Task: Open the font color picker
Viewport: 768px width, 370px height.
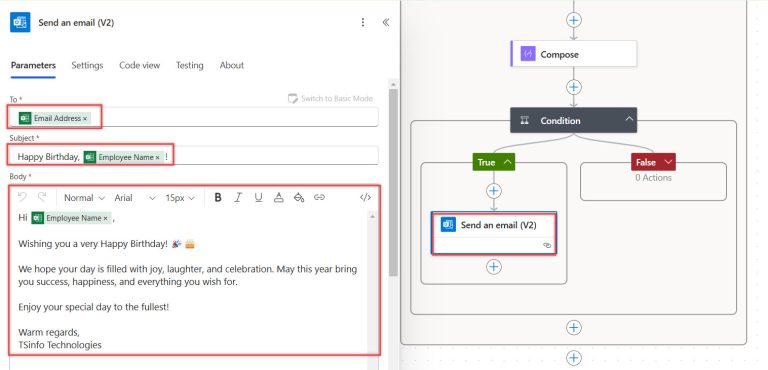Action: coord(278,197)
